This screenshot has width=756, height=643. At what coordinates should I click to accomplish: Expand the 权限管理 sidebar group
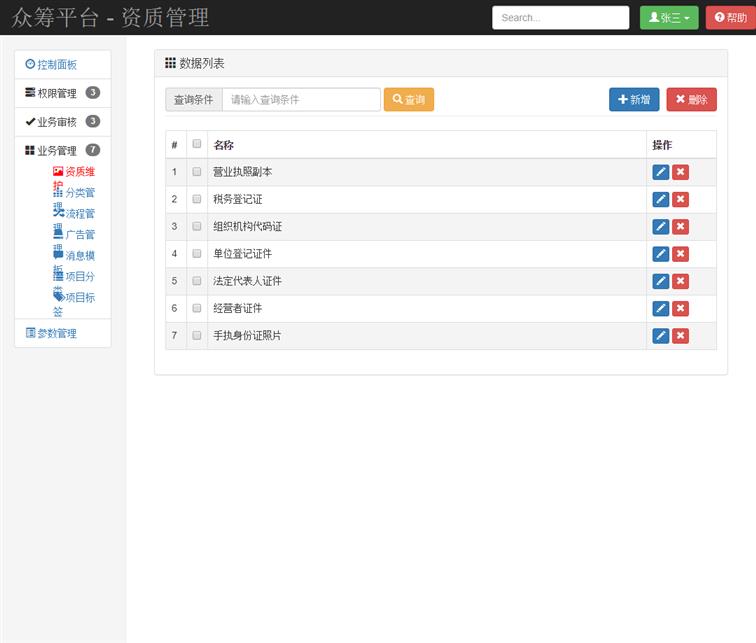[x=63, y=93]
